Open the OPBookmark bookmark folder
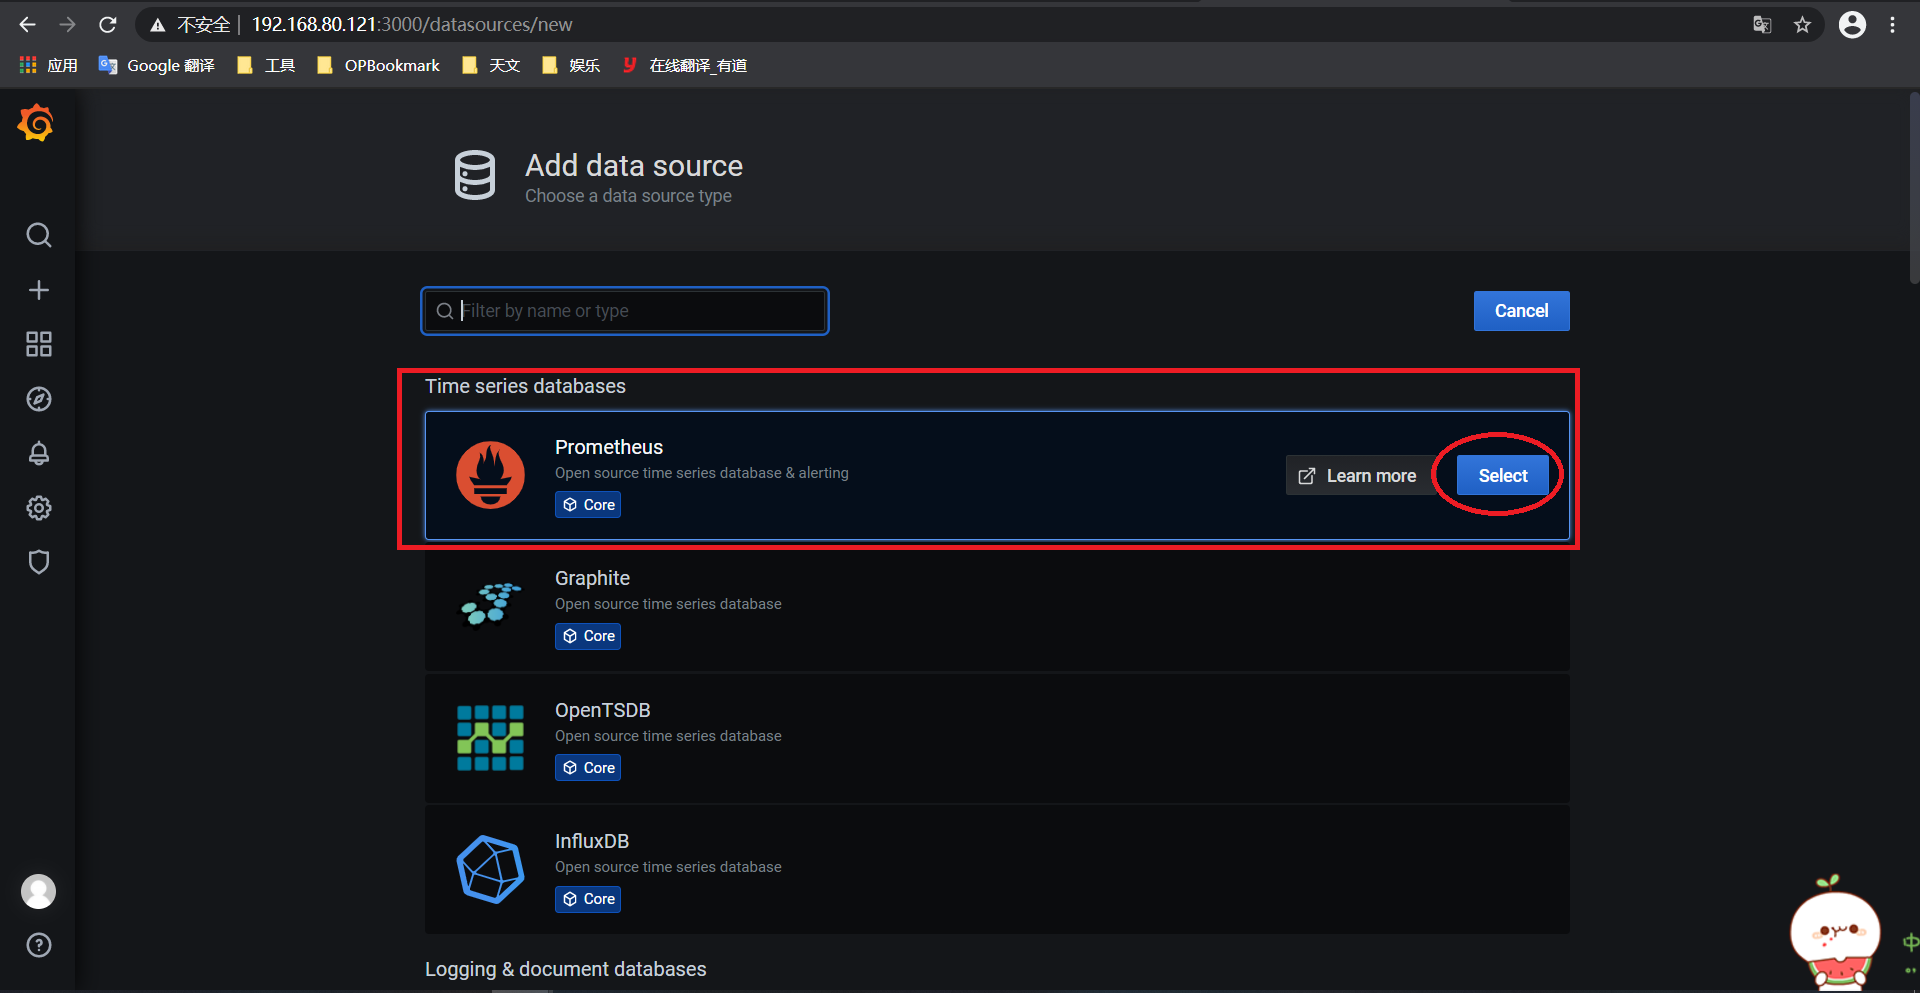 [x=378, y=65]
